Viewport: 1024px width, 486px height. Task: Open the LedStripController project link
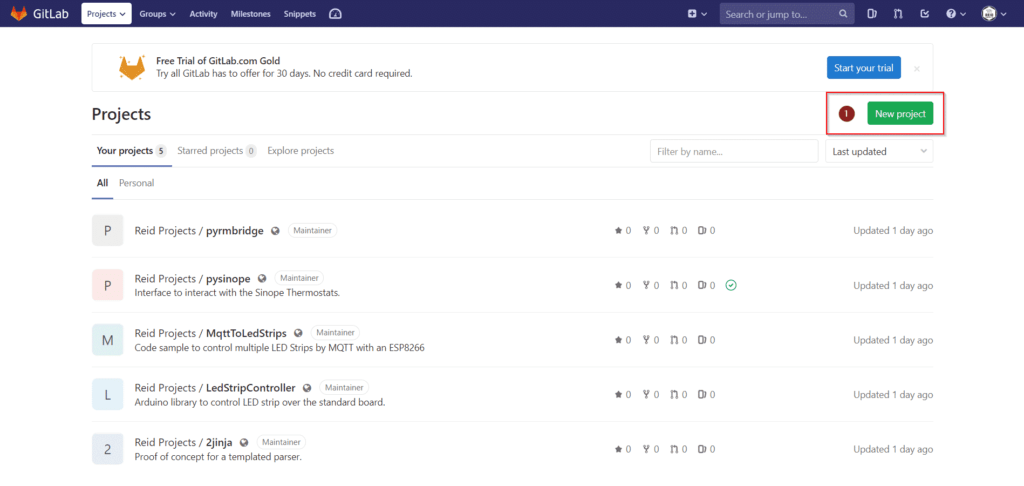[x=215, y=388]
